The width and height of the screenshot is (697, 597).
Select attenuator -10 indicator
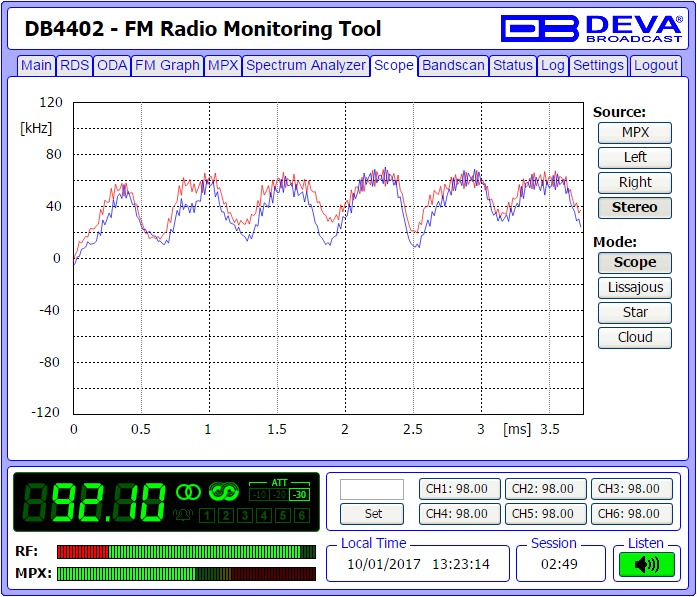click(x=259, y=494)
